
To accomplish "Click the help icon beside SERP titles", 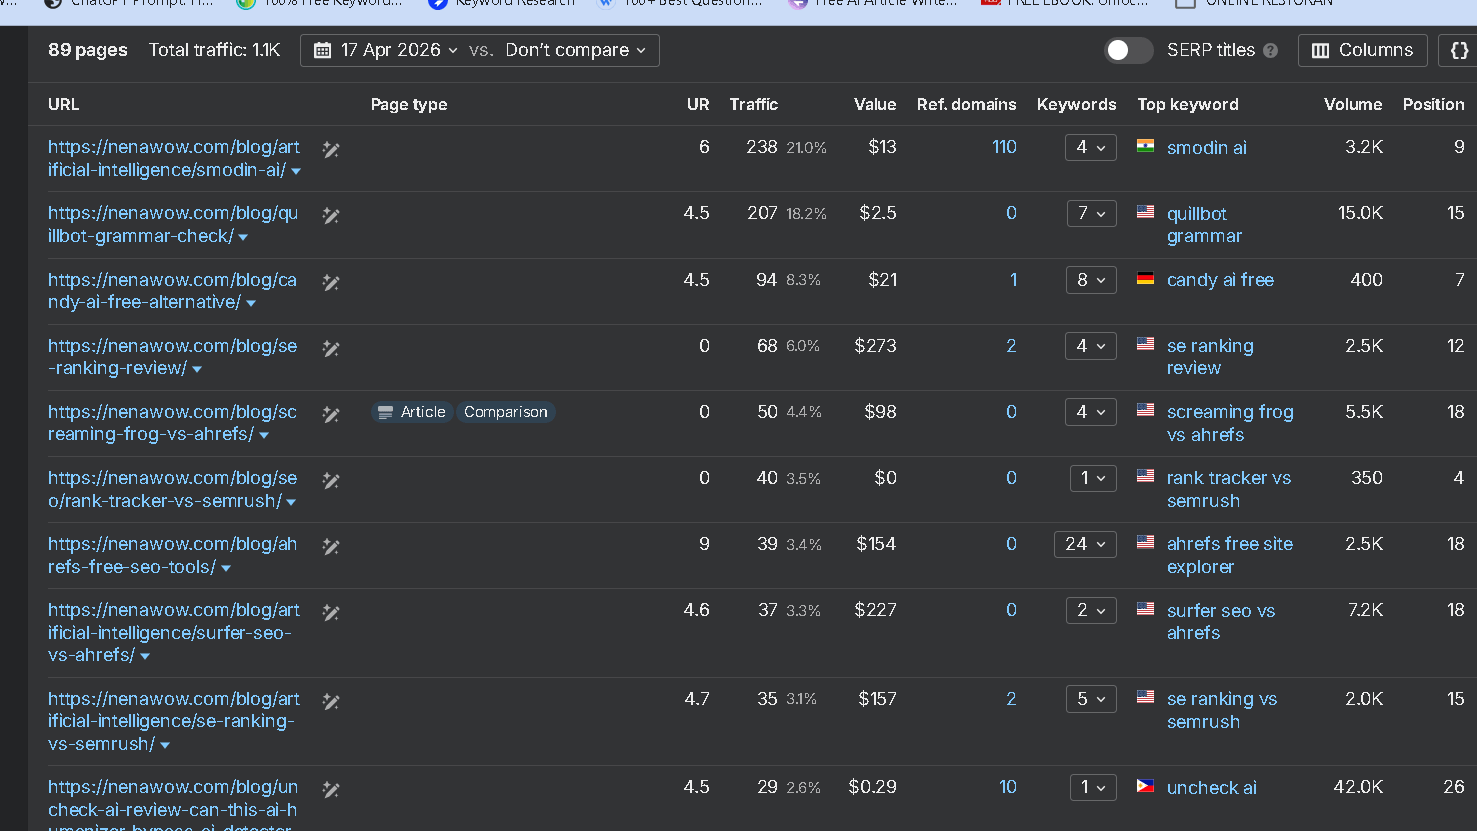I will tap(1270, 51).
